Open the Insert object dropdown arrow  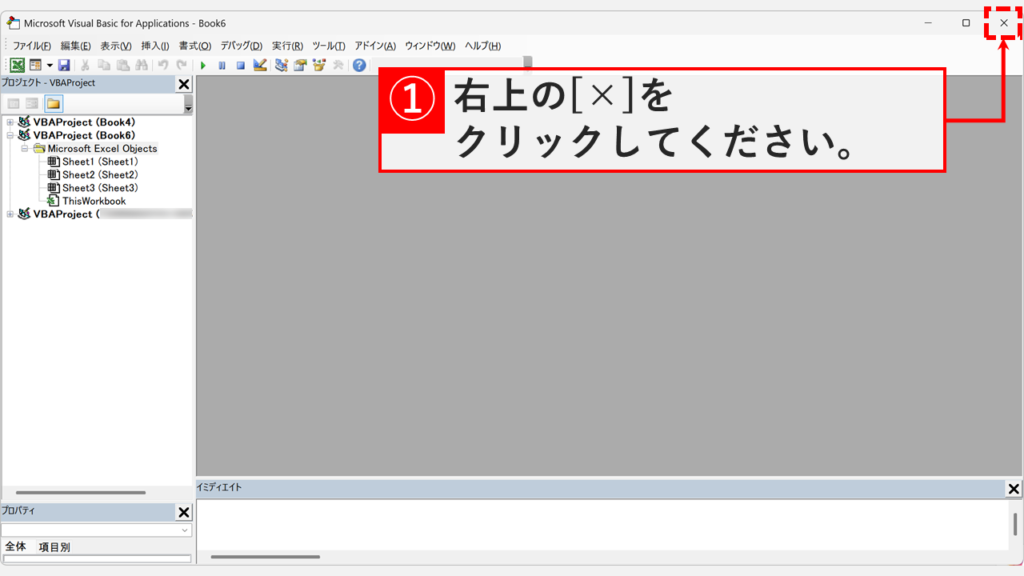tap(50, 65)
